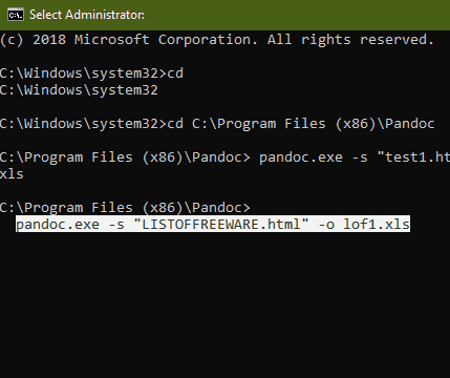450x378 pixels.
Task: Click 'All rights' in the copyright line
Action: (x=309, y=40)
